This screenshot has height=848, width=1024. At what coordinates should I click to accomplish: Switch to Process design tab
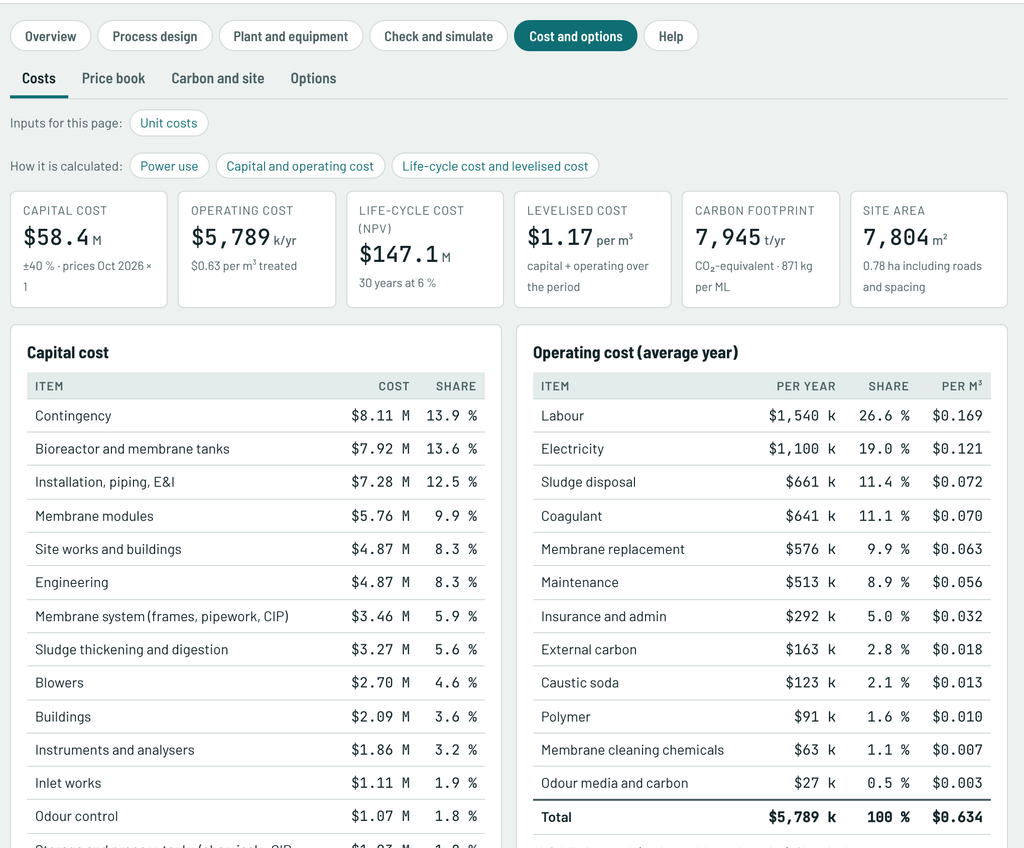(x=155, y=36)
